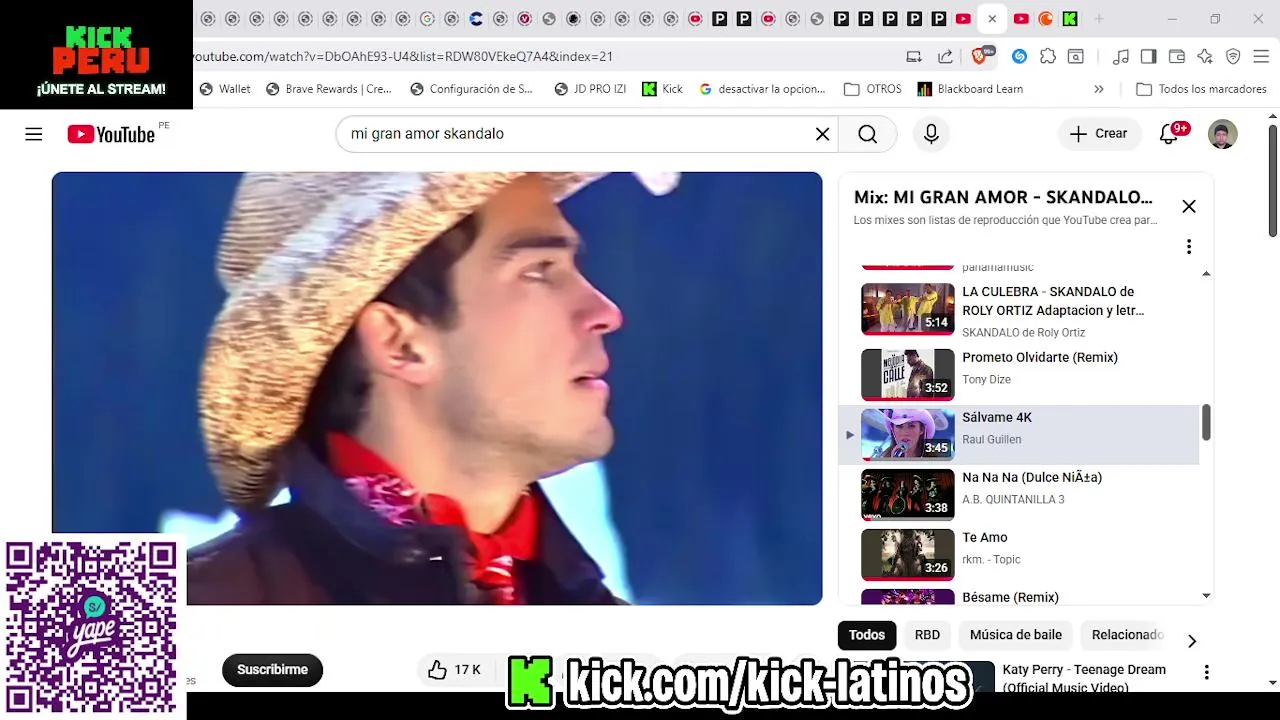1280x720 pixels.
Task: Show more filter chips with the arrow
Action: click(x=1191, y=641)
